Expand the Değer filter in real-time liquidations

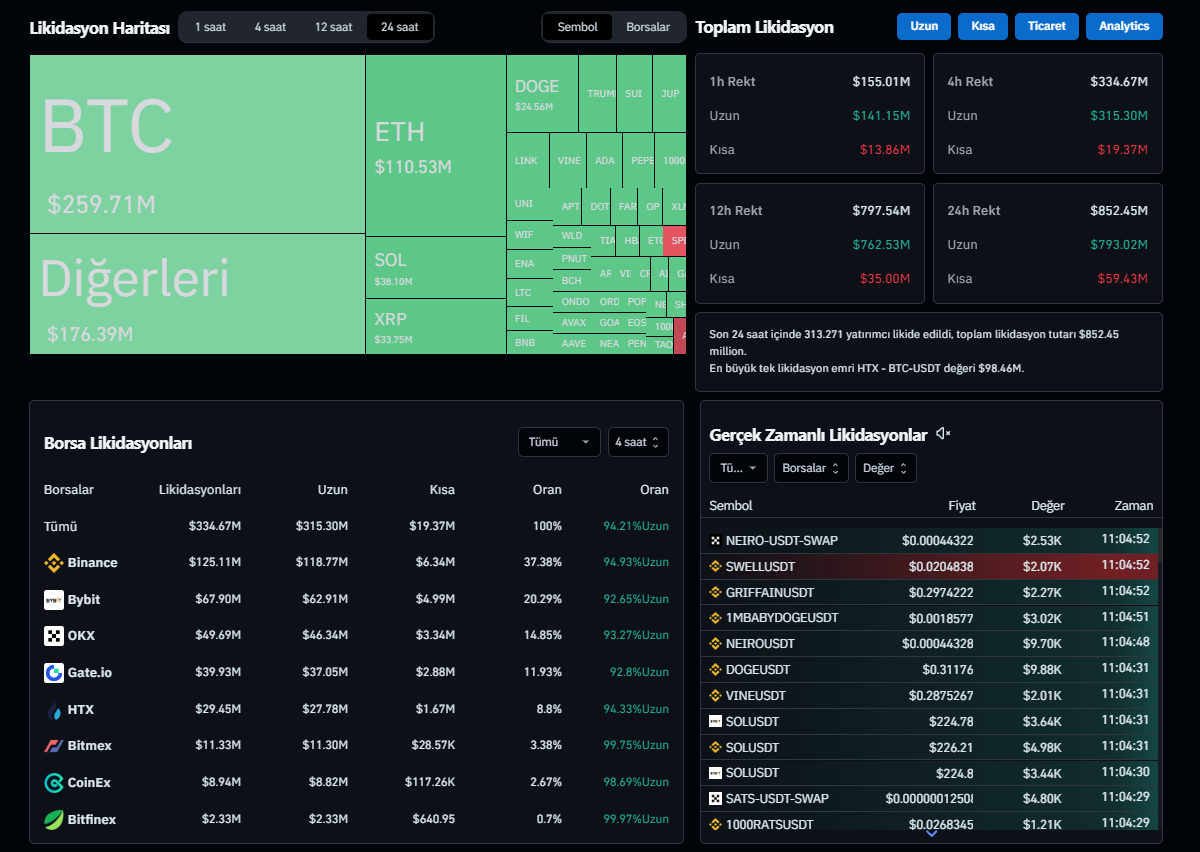(885, 468)
